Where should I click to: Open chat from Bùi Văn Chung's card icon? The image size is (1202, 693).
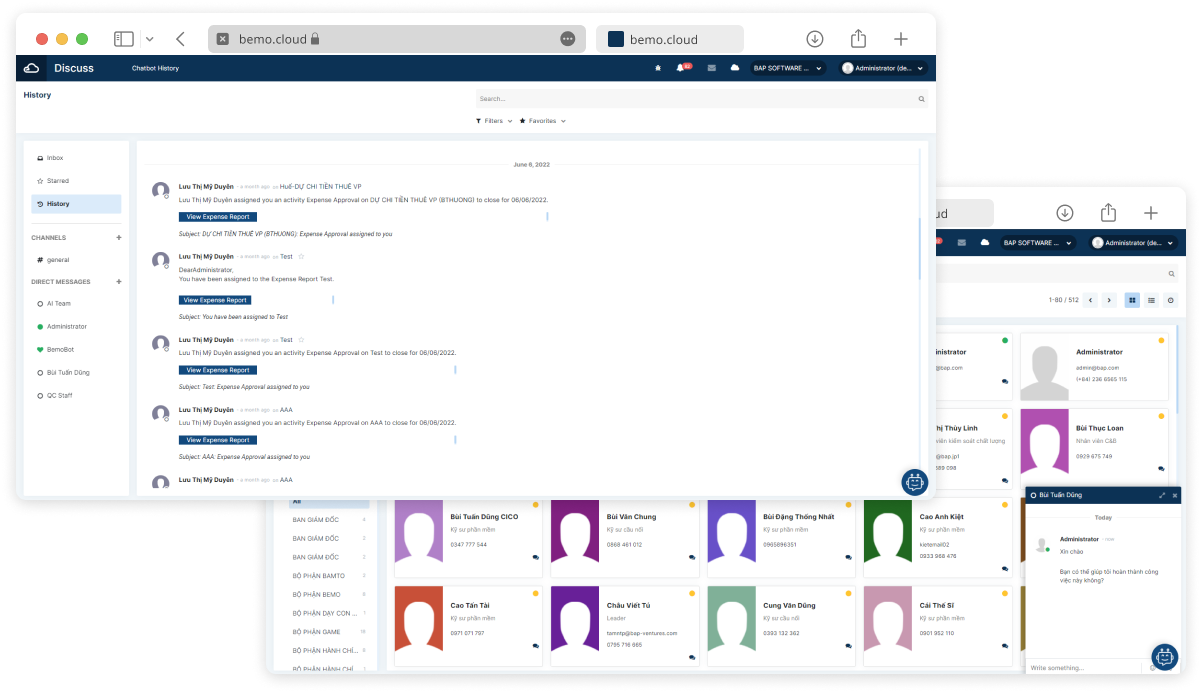692,558
